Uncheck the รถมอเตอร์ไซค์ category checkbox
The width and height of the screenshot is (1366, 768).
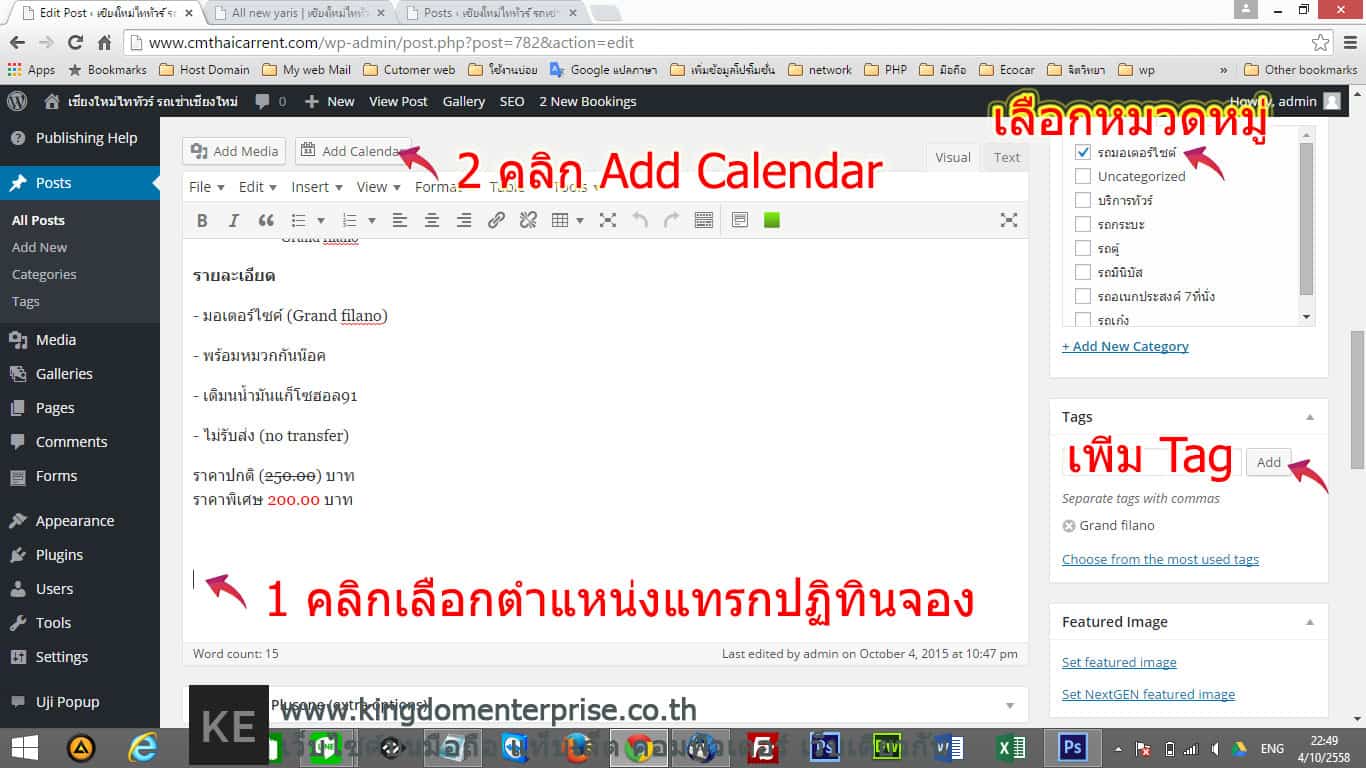point(1082,152)
